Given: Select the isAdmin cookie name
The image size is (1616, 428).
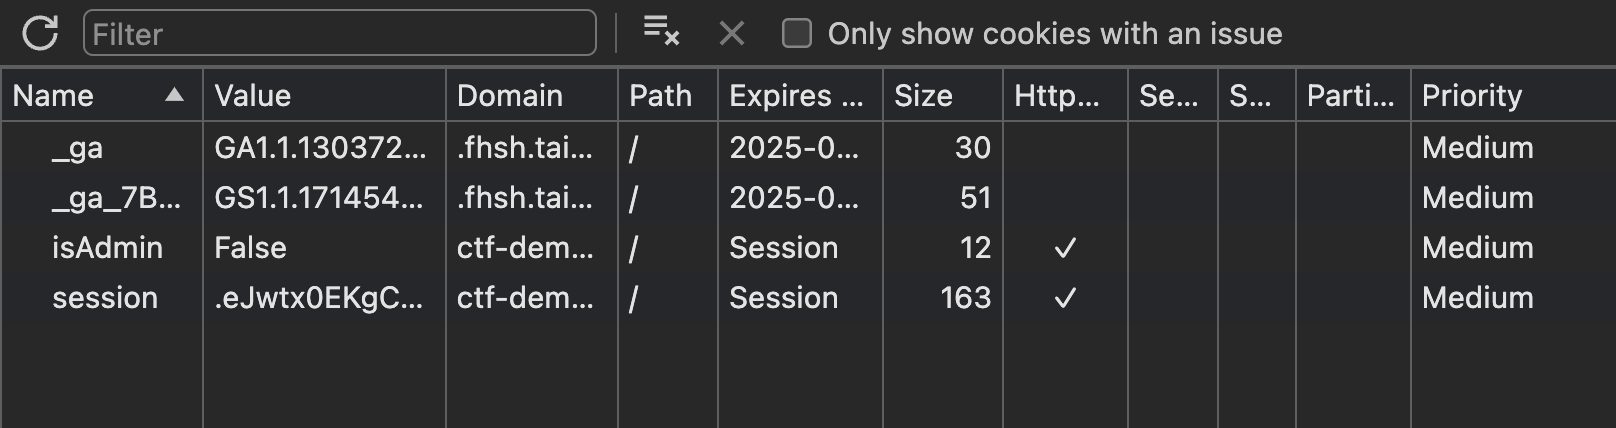Looking at the screenshot, I should tap(107, 248).
